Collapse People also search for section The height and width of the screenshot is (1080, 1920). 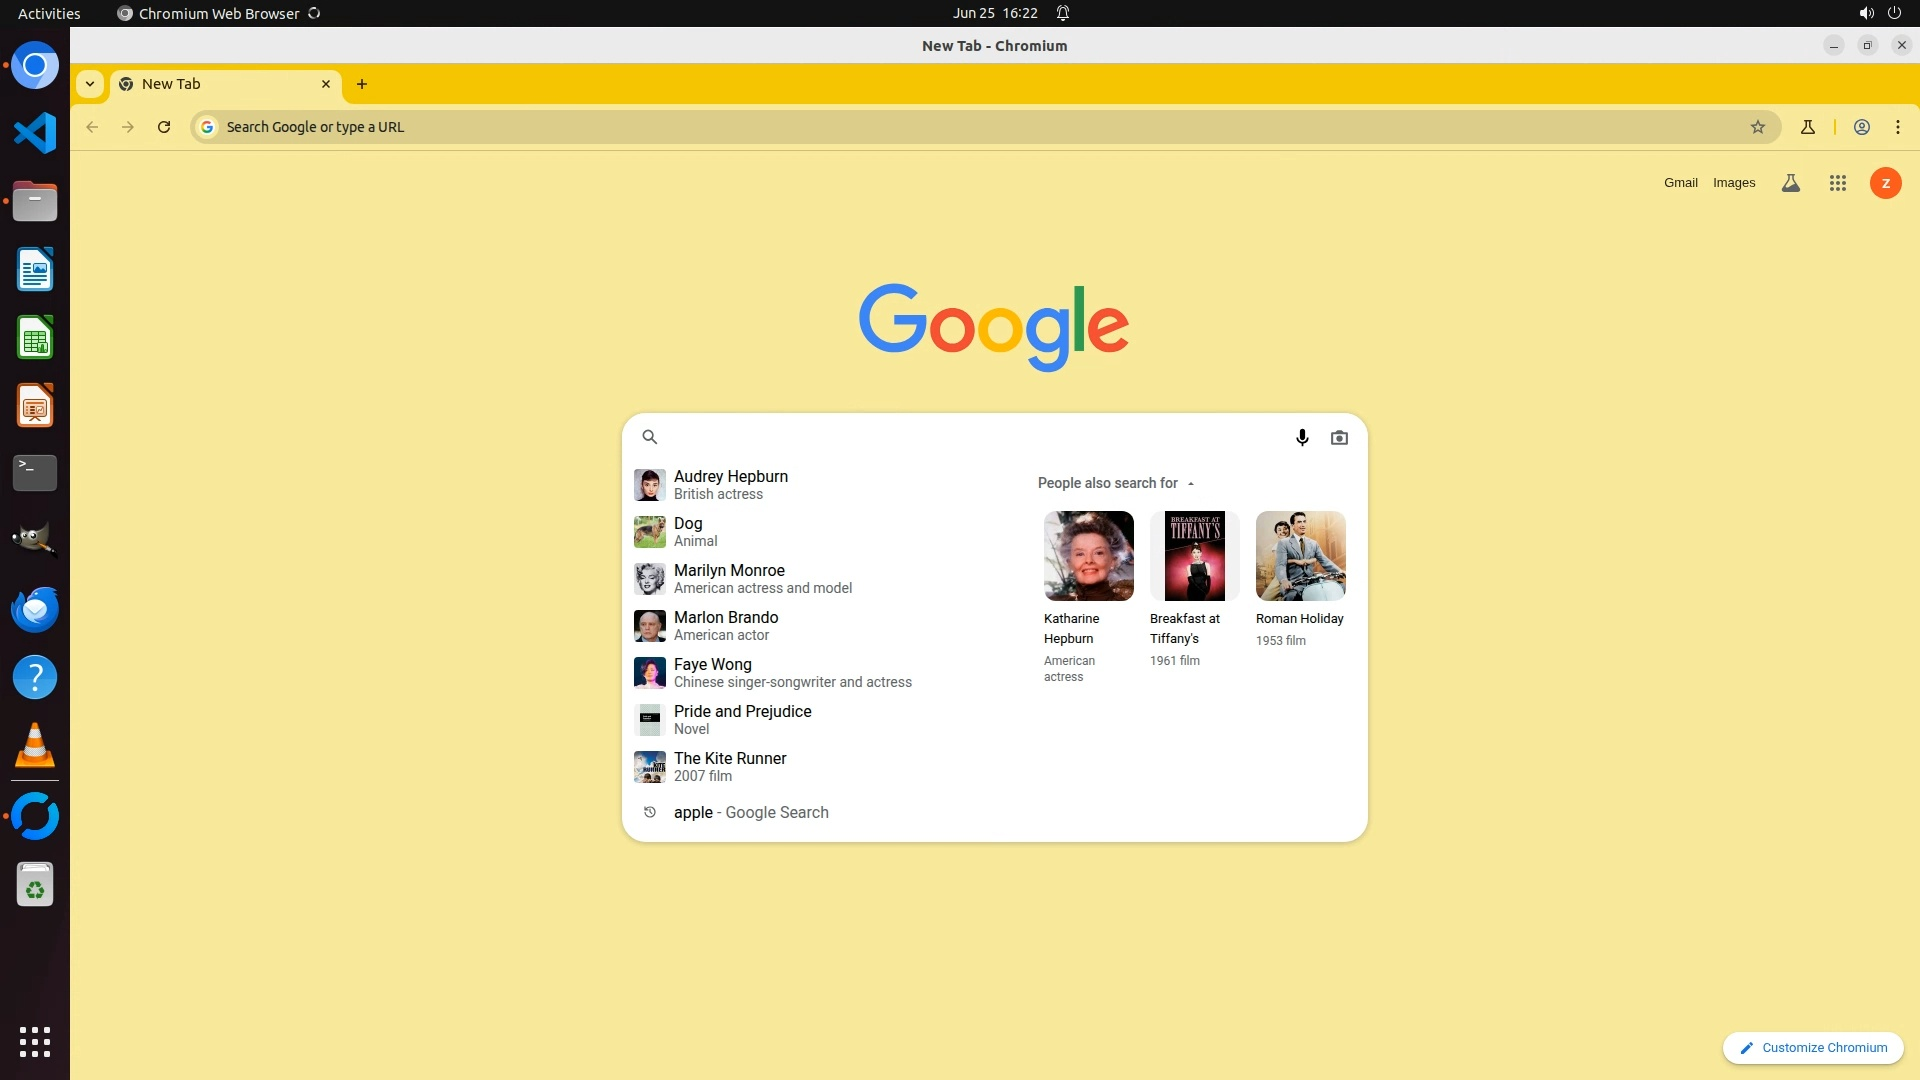(x=1190, y=483)
